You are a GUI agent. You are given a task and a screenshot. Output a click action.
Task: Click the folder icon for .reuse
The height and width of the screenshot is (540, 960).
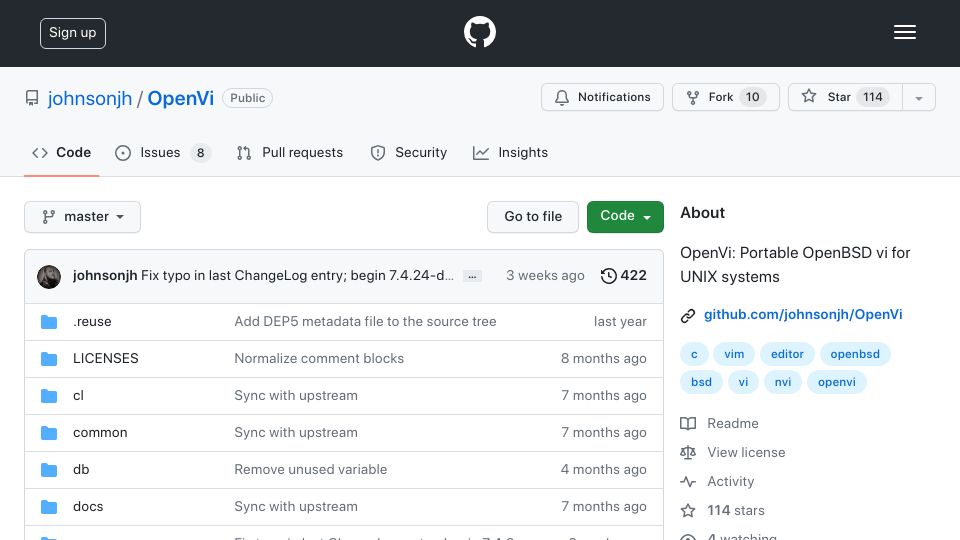(x=49, y=322)
